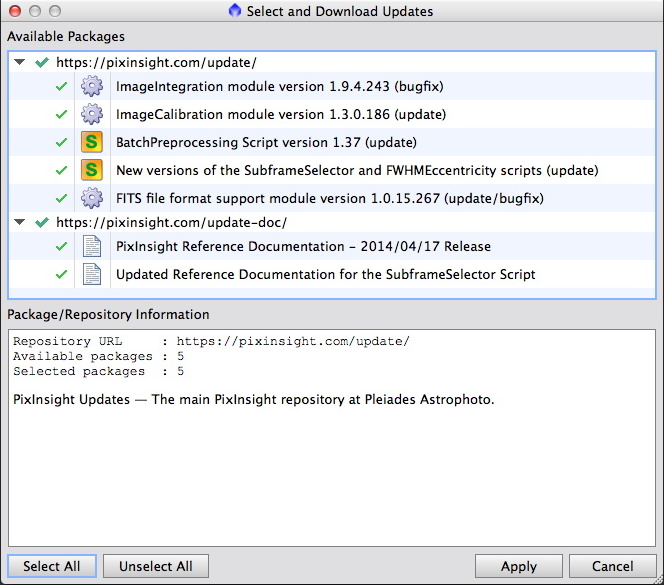
Task: Toggle the checkmark for SubframeSelector and FWHMEccentricity scripts
Action: 61,170
